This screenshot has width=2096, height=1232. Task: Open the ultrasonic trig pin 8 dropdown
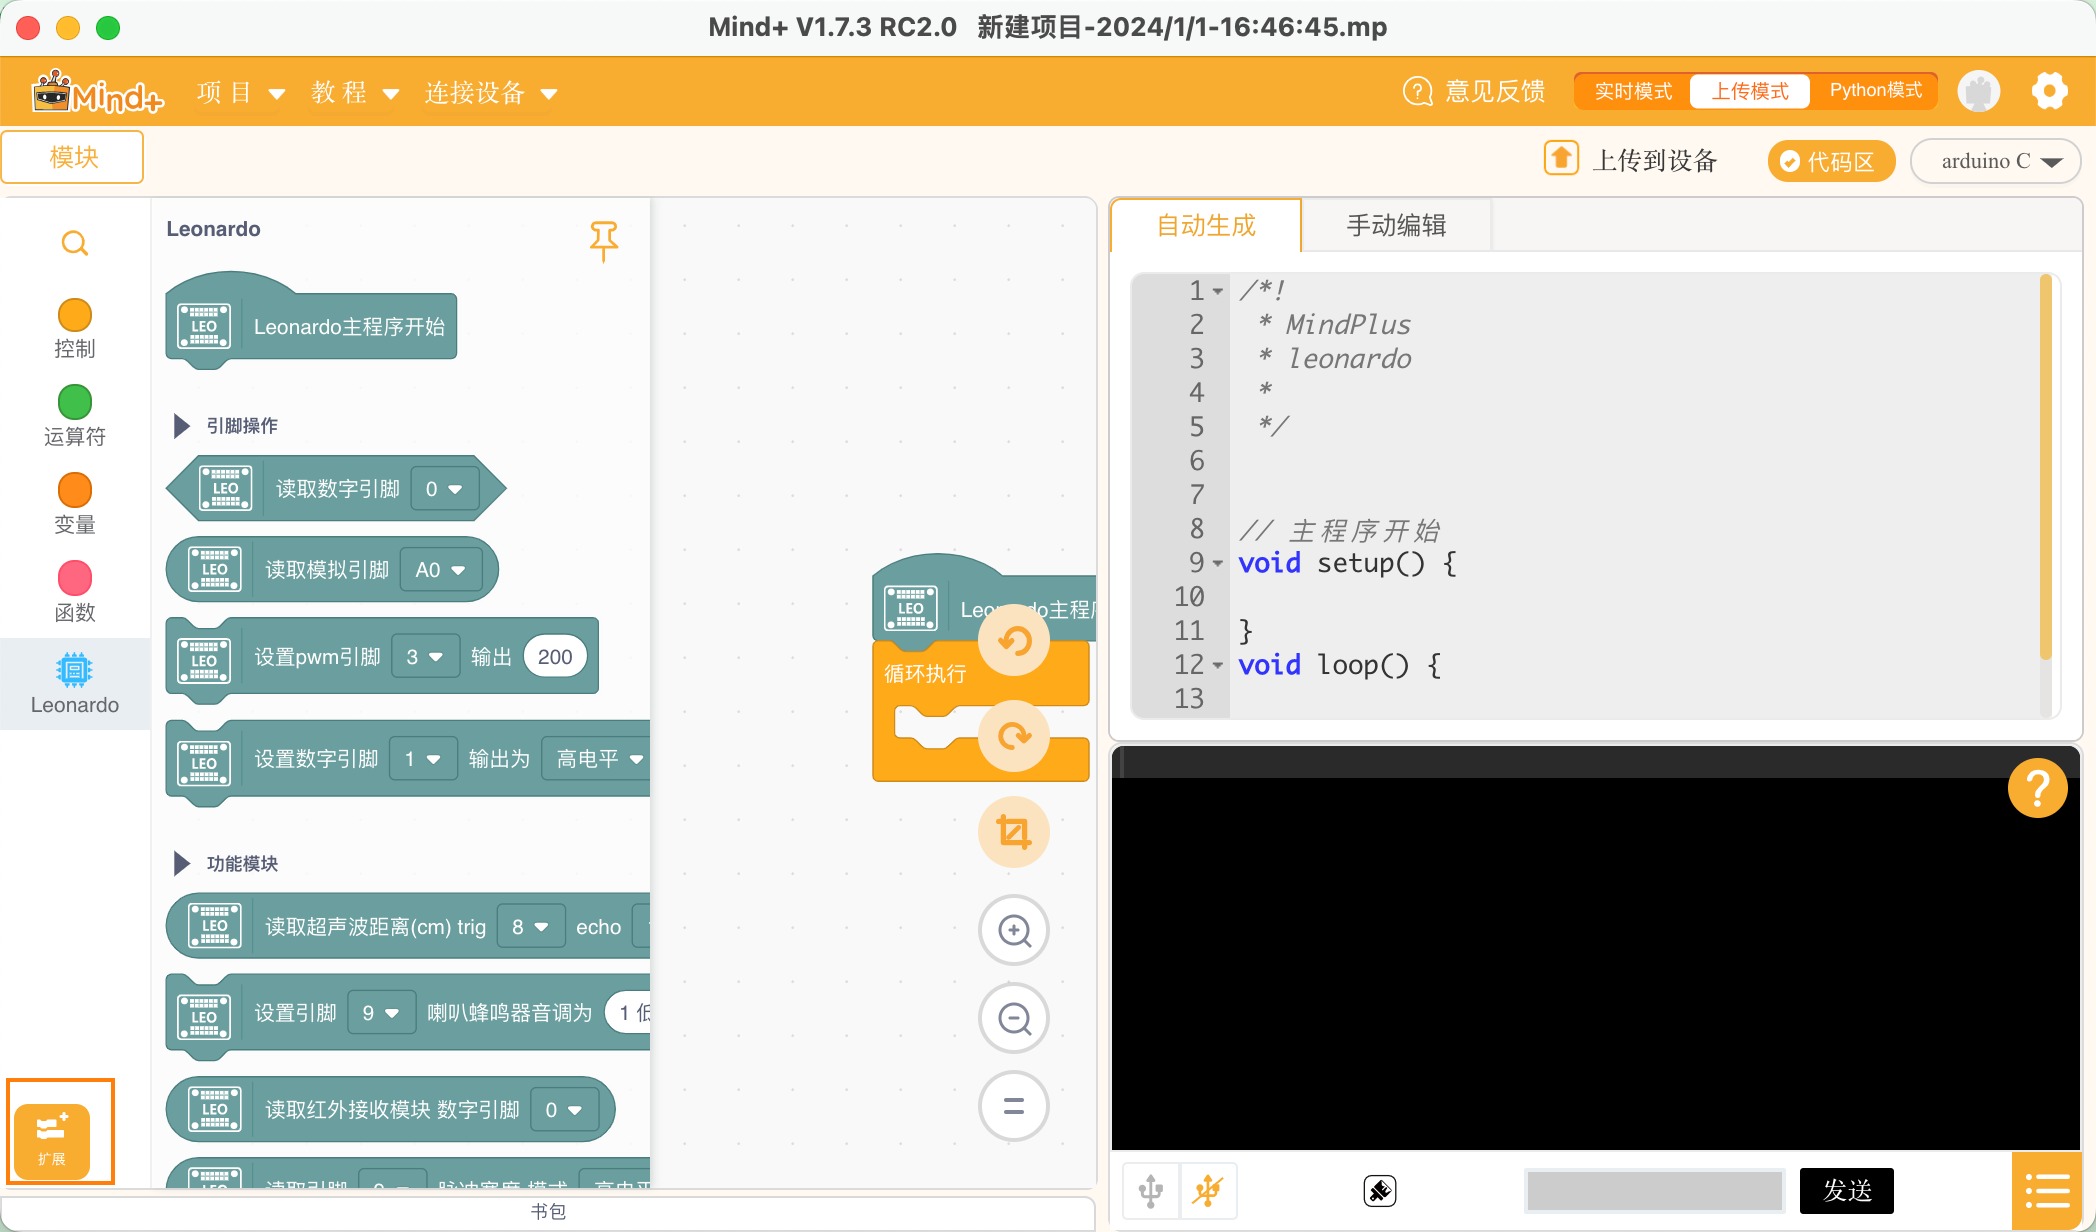[x=530, y=927]
